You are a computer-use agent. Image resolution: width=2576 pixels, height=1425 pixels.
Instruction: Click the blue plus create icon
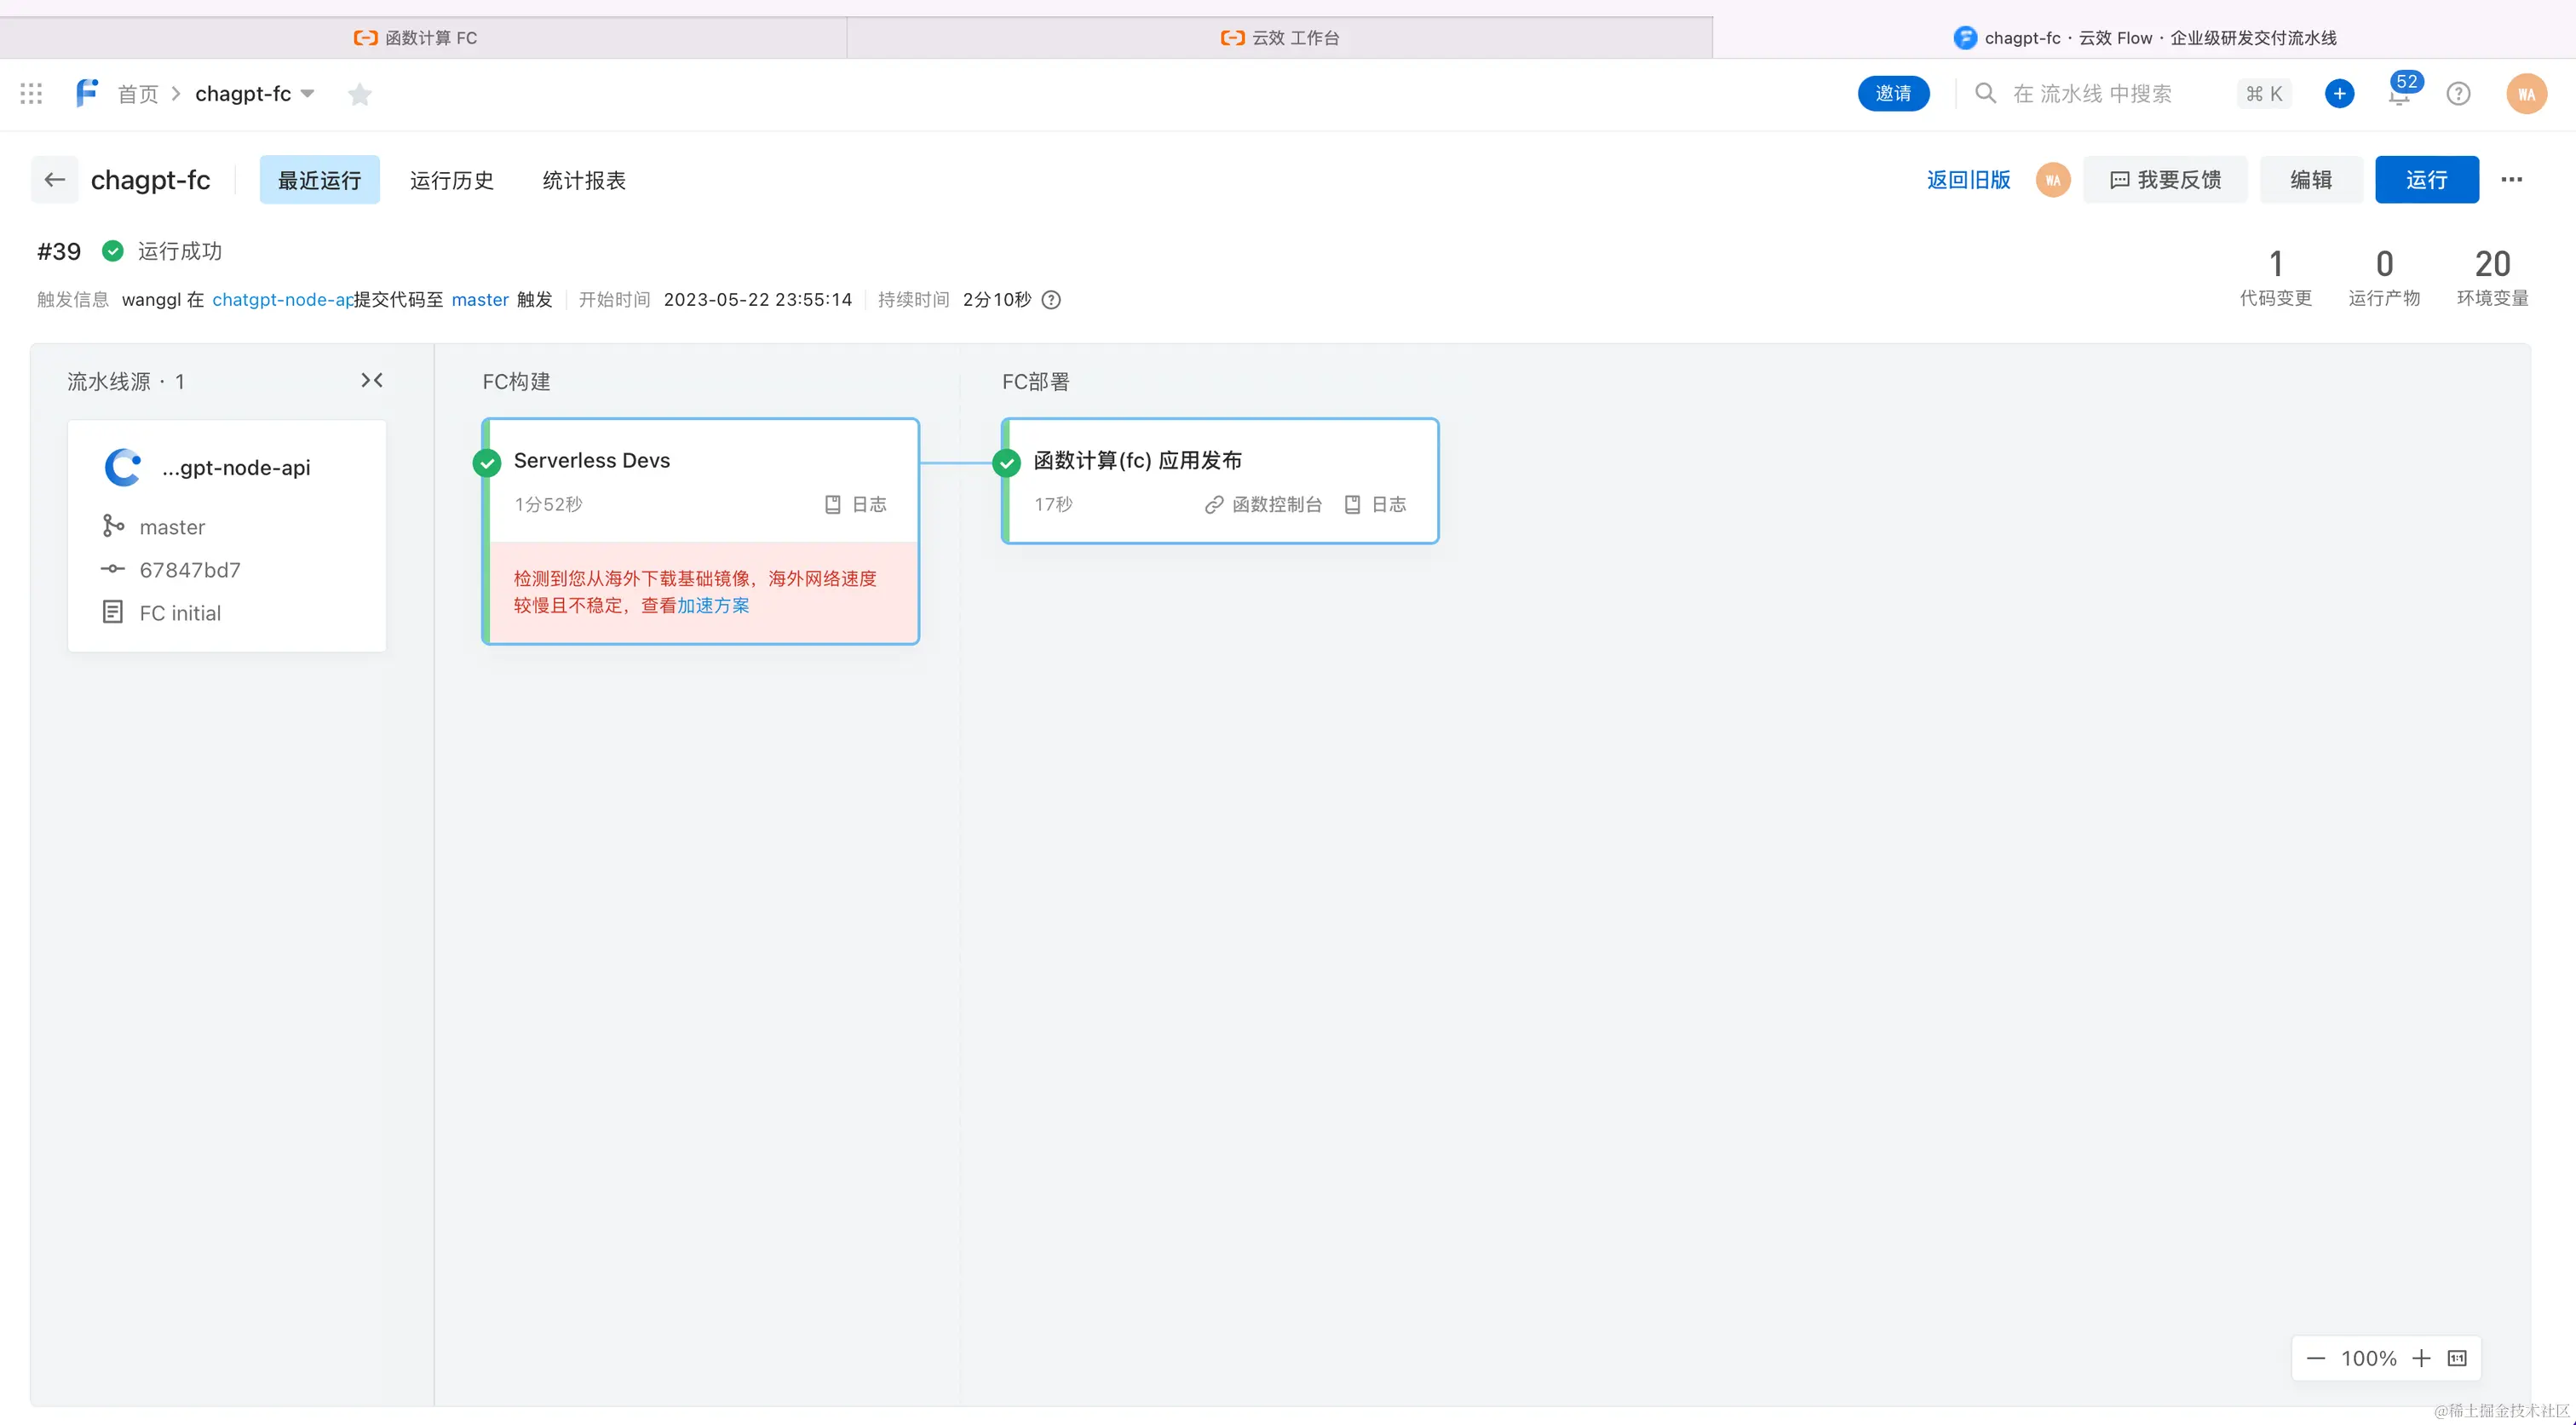point(2339,94)
